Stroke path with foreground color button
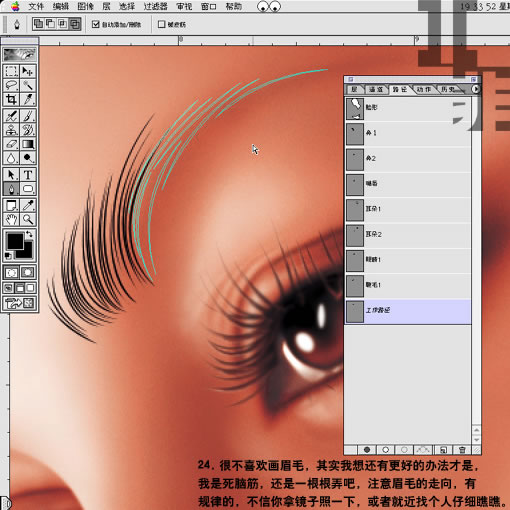The height and width of the screenshot is (510, 510). (x=385, y=450)
